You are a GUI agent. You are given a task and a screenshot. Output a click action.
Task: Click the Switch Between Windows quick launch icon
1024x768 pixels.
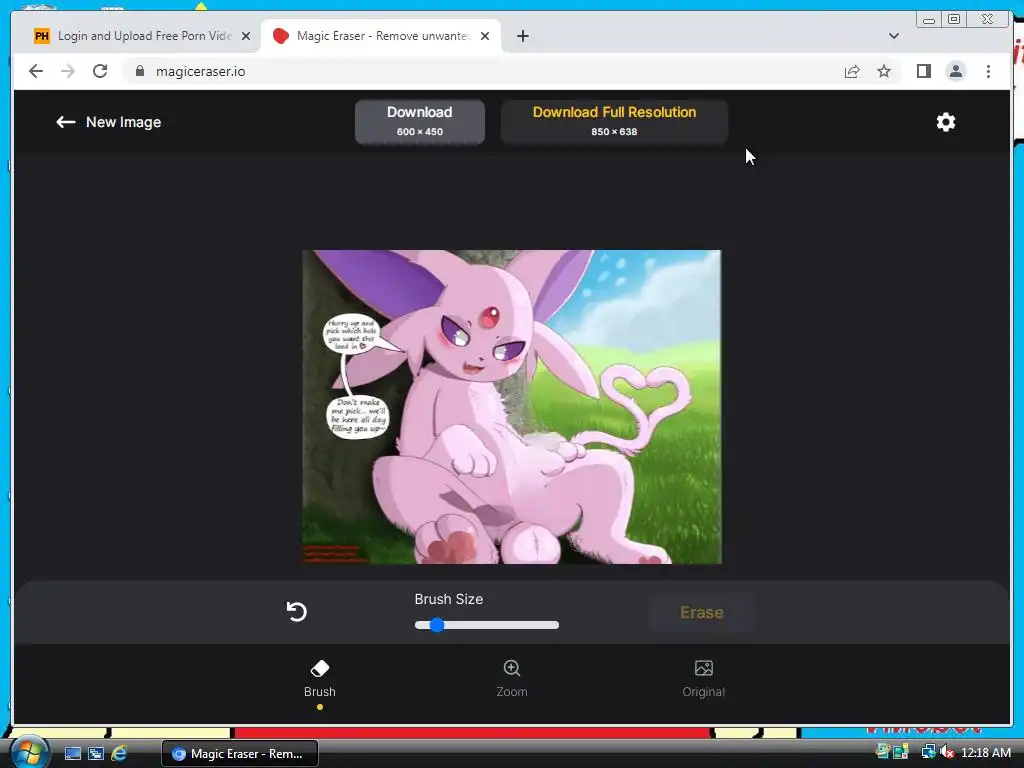pos(95,754)
